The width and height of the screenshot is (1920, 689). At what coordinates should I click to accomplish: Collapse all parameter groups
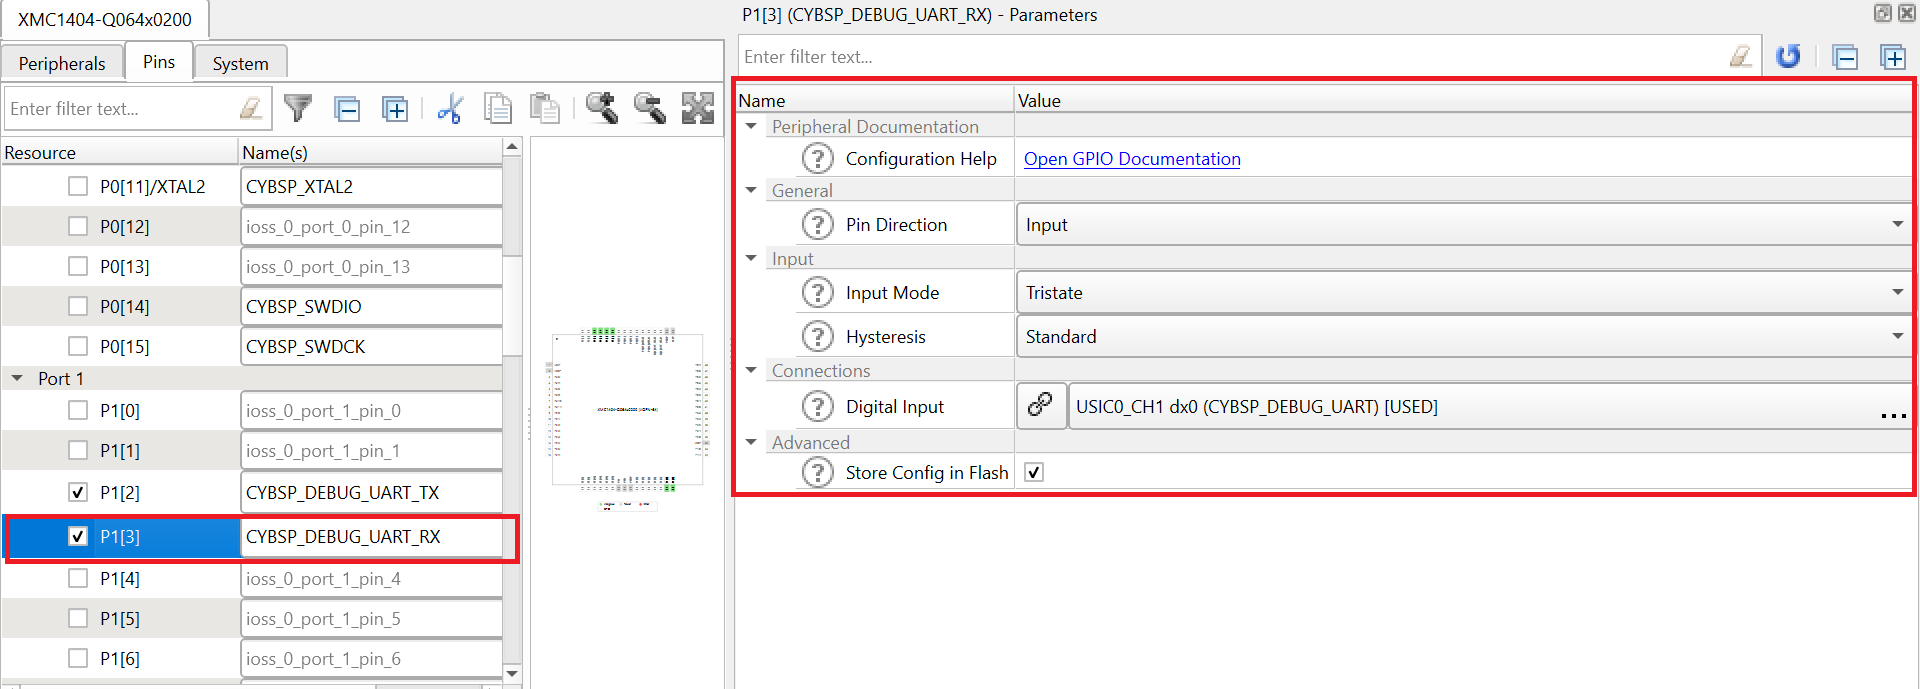tap(1845, 57)
